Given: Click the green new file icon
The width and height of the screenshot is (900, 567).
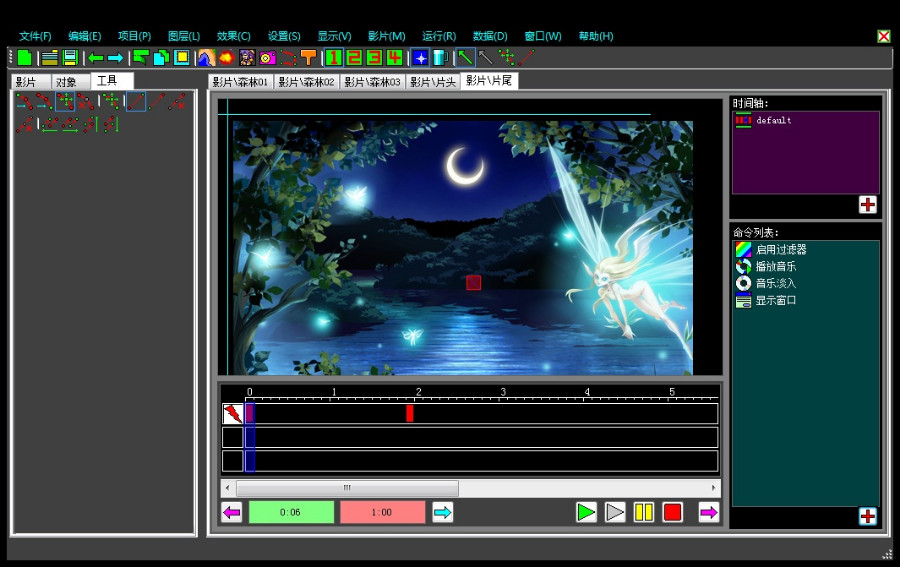Looking at the screenshot, I should 24,58.
